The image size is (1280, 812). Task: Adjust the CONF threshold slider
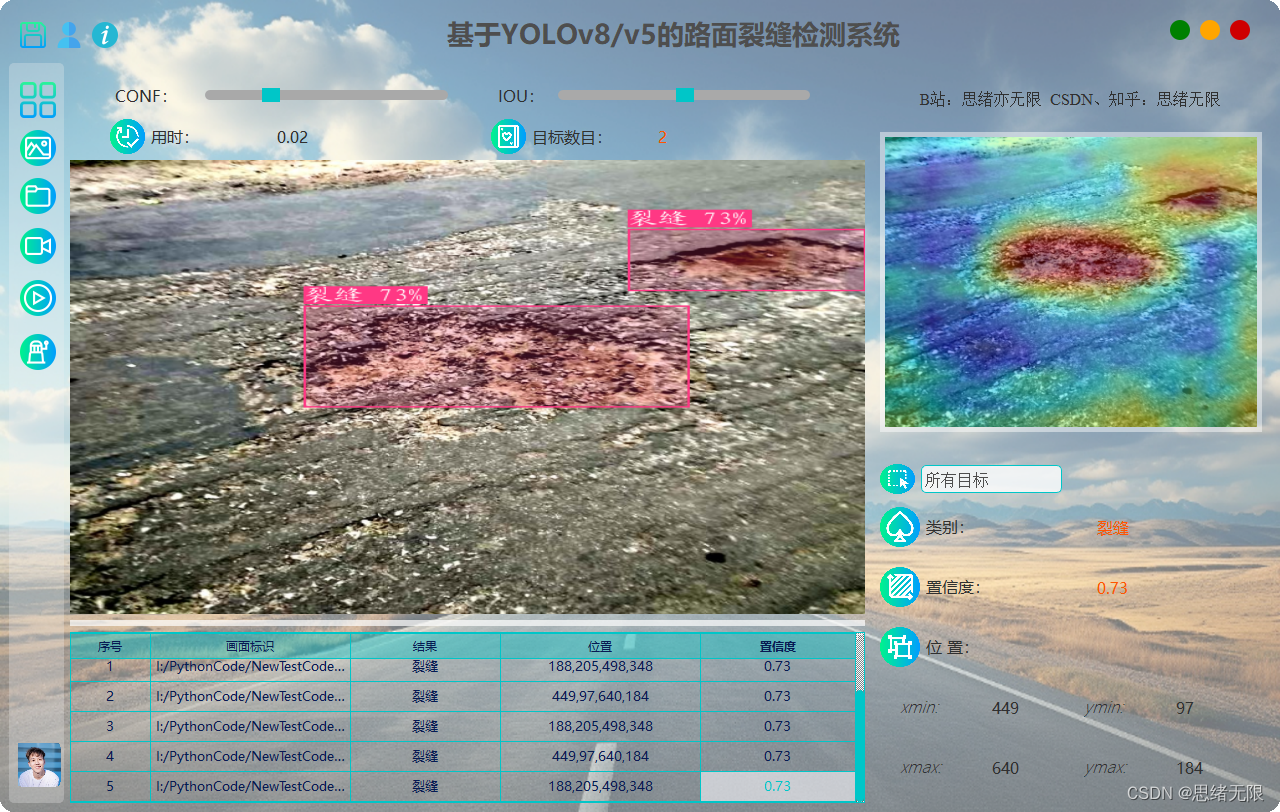coord(269,94)
